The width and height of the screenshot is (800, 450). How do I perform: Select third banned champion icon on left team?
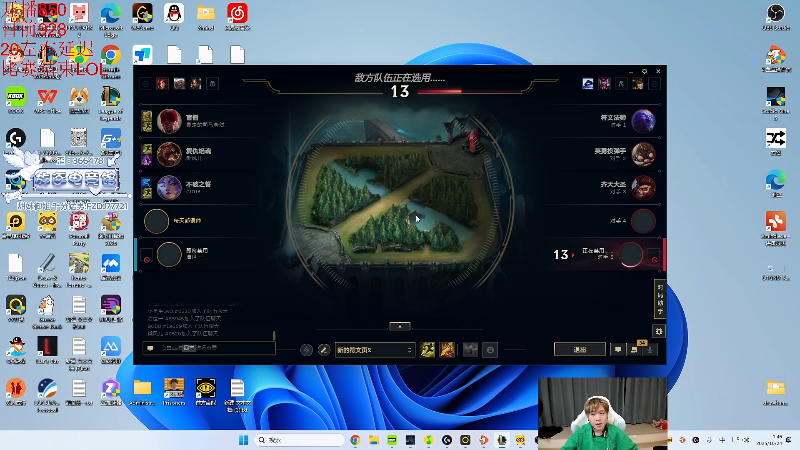(x=196, y=84)
